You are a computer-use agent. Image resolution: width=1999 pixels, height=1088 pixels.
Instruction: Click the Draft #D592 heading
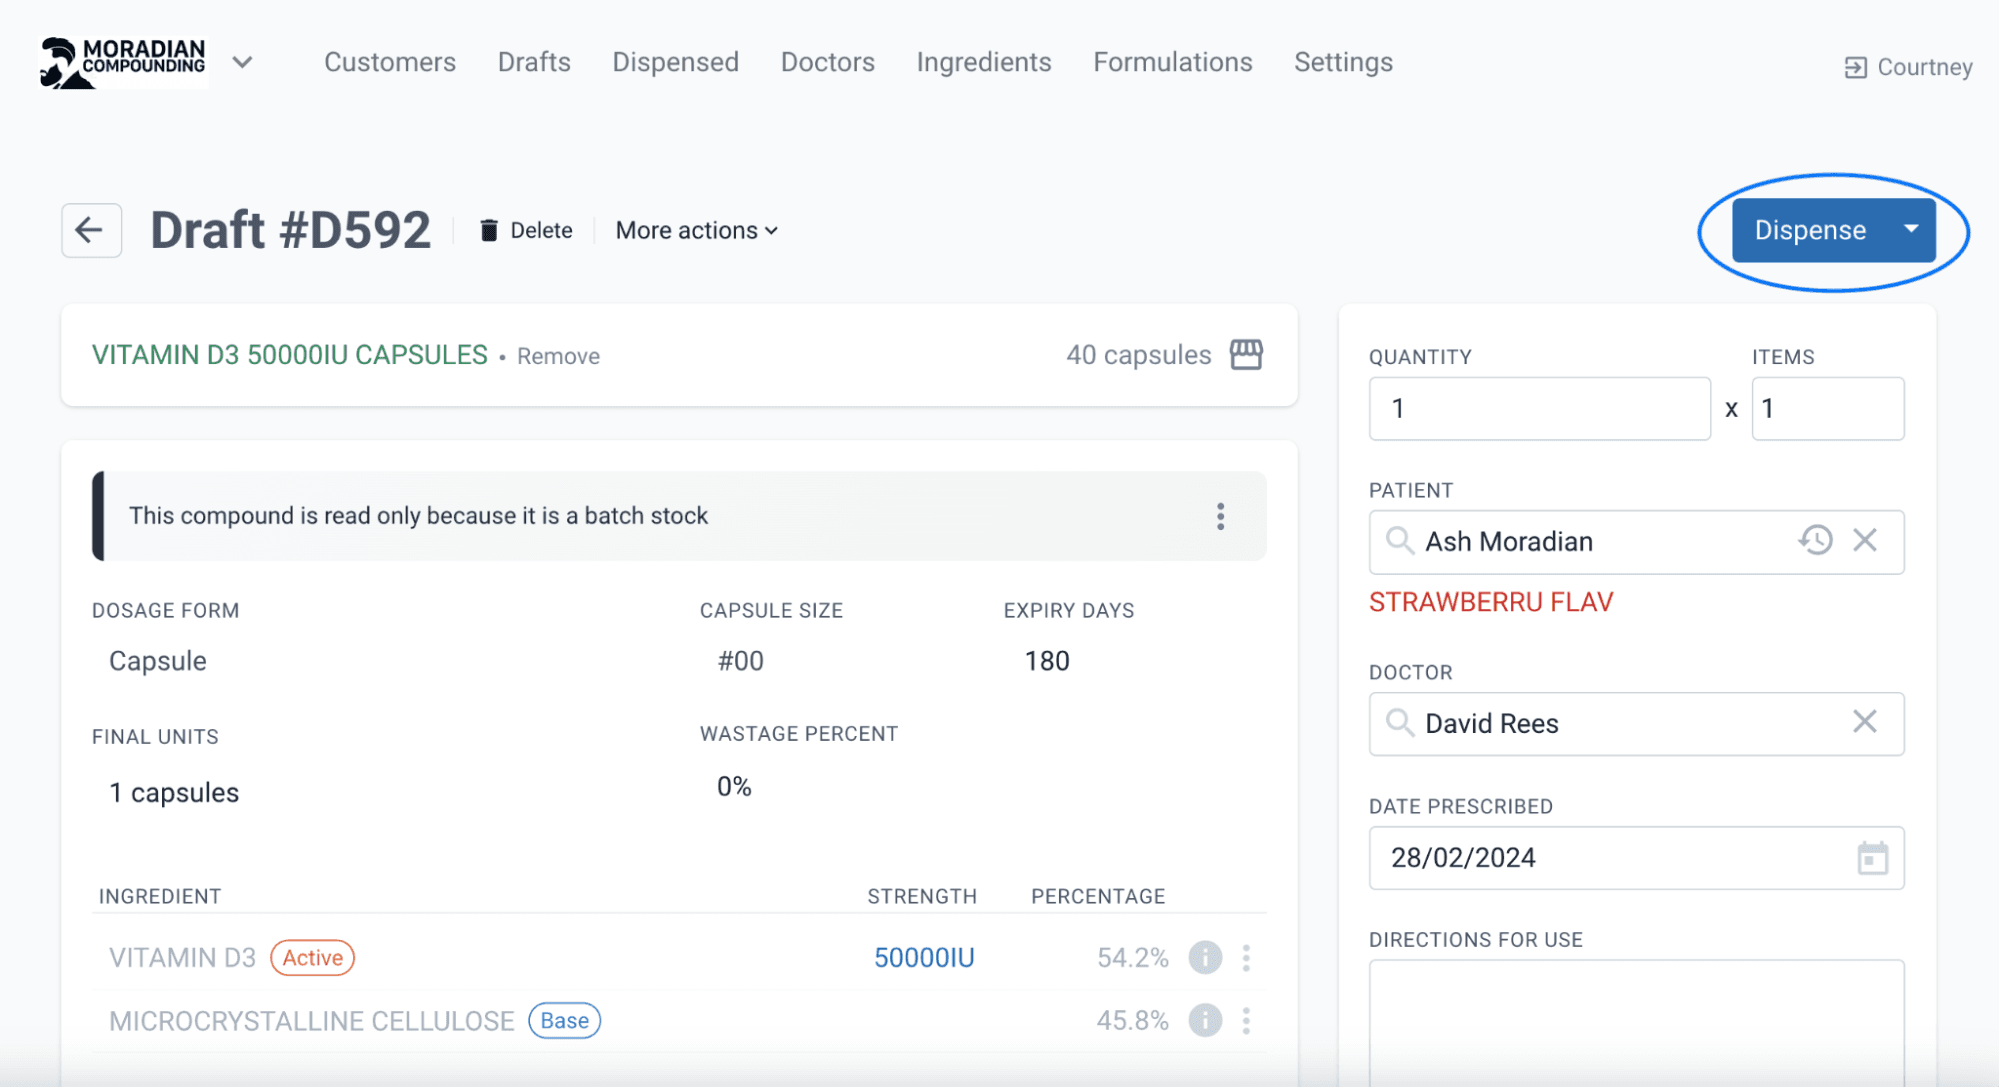pos(290,230)
